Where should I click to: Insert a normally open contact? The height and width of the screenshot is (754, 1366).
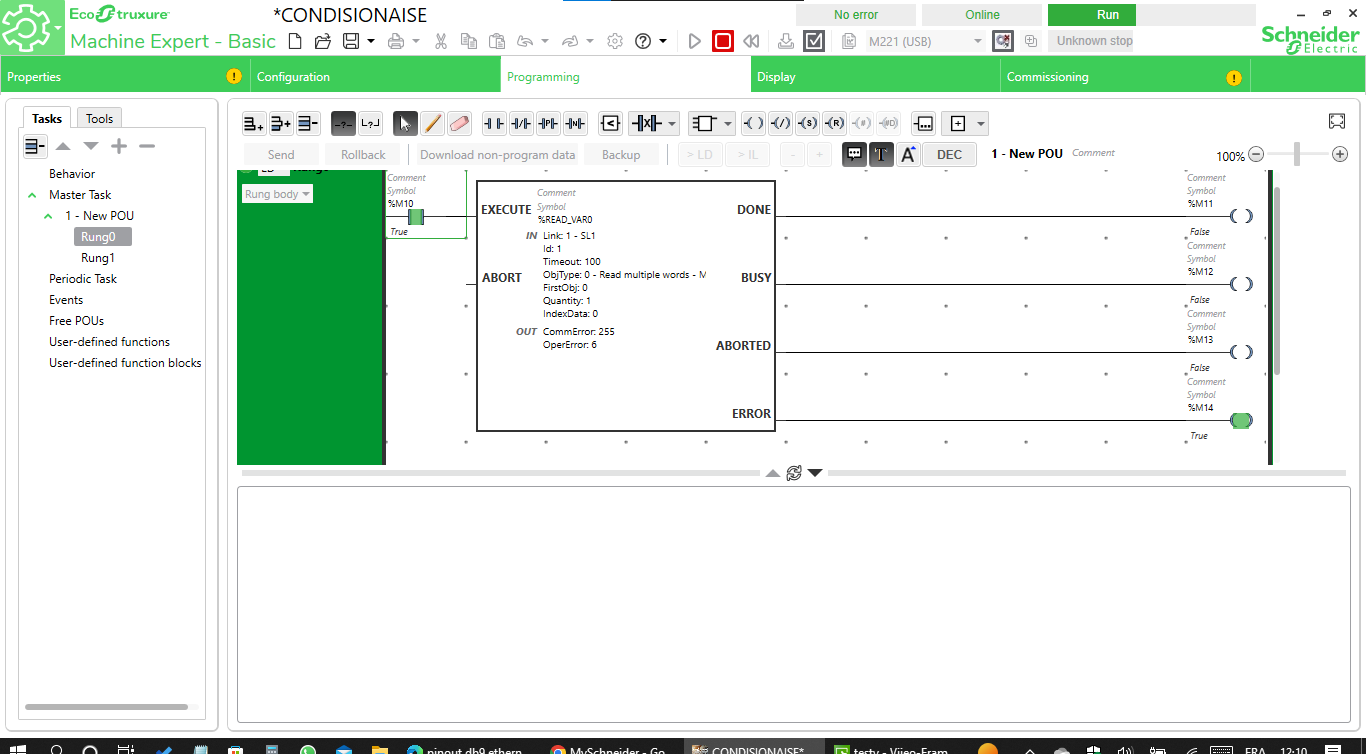click(x=494, y=123)
